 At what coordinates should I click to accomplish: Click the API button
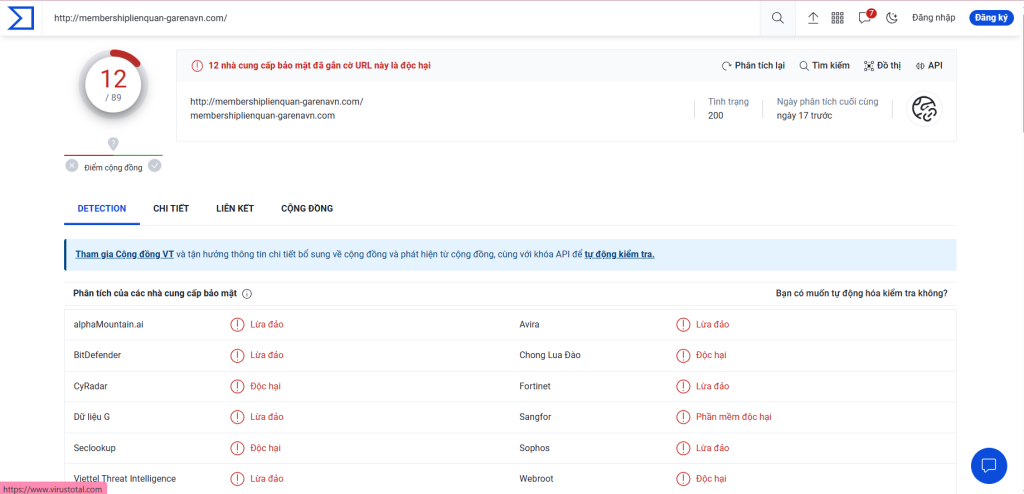(x=929, y=65)
